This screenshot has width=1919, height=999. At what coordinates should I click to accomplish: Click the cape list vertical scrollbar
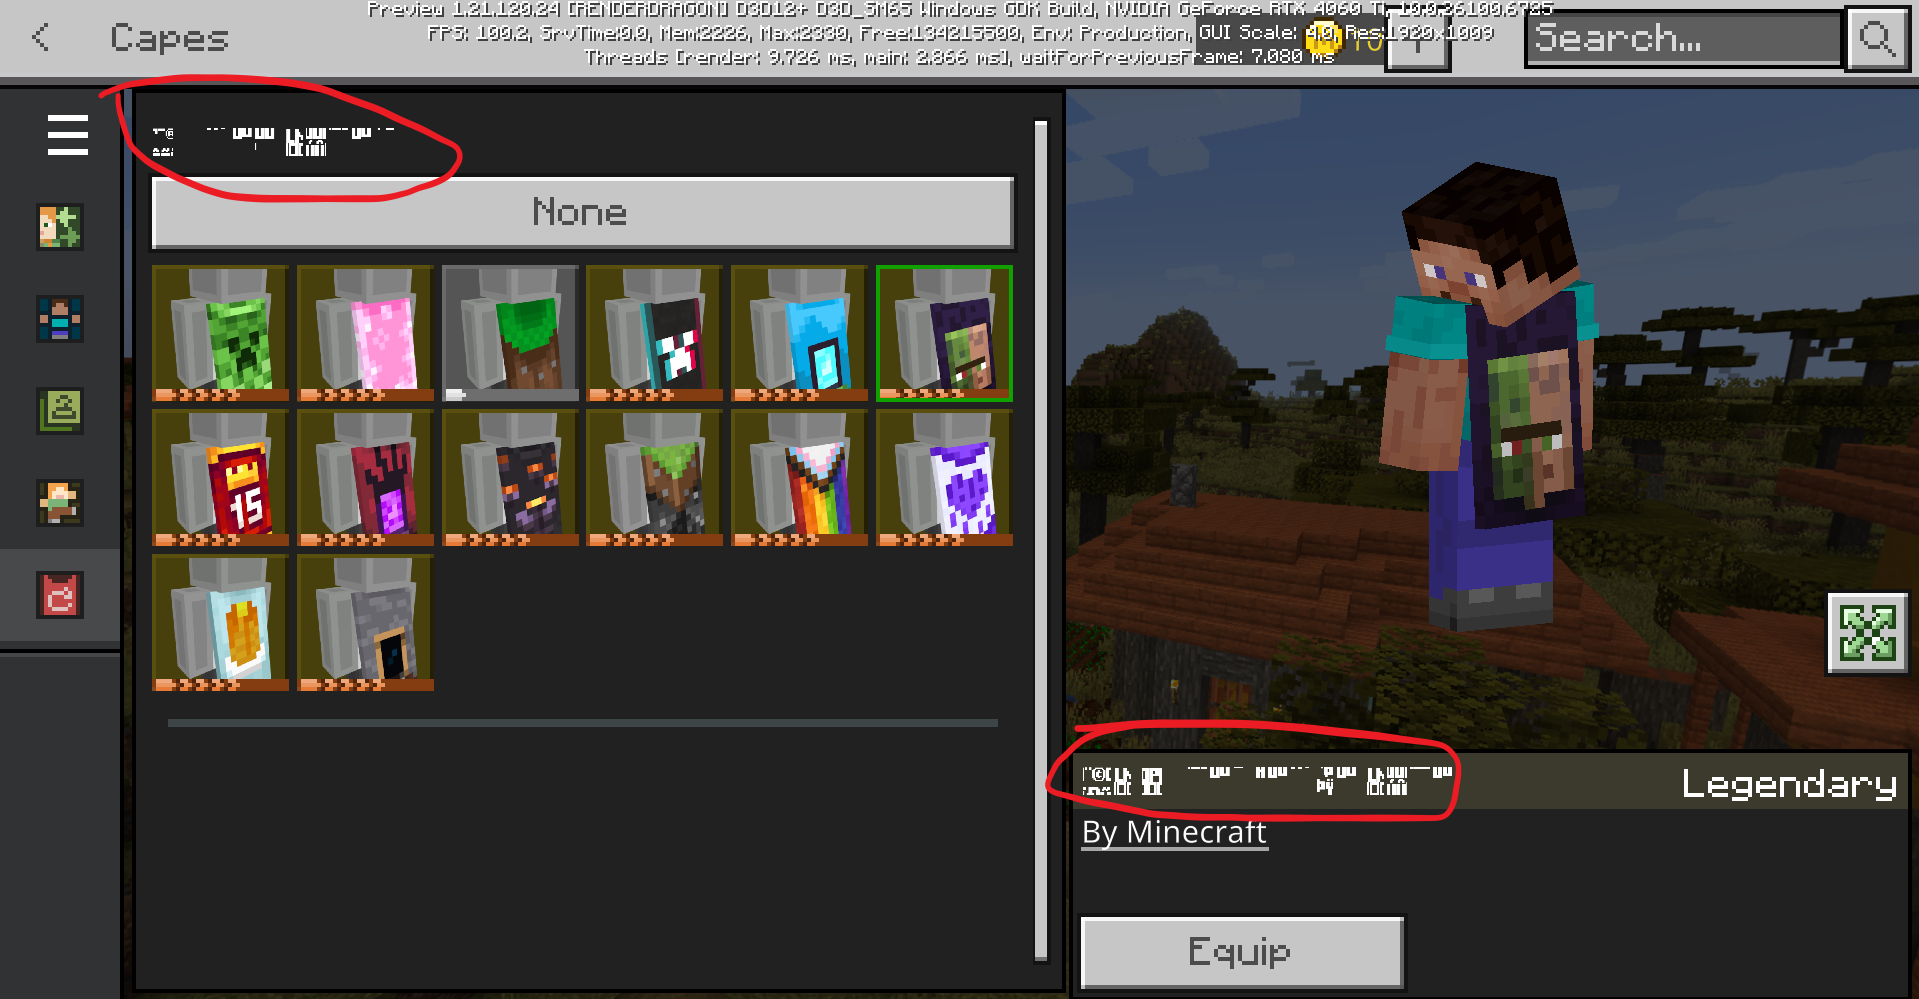[x=1040, y=541]
